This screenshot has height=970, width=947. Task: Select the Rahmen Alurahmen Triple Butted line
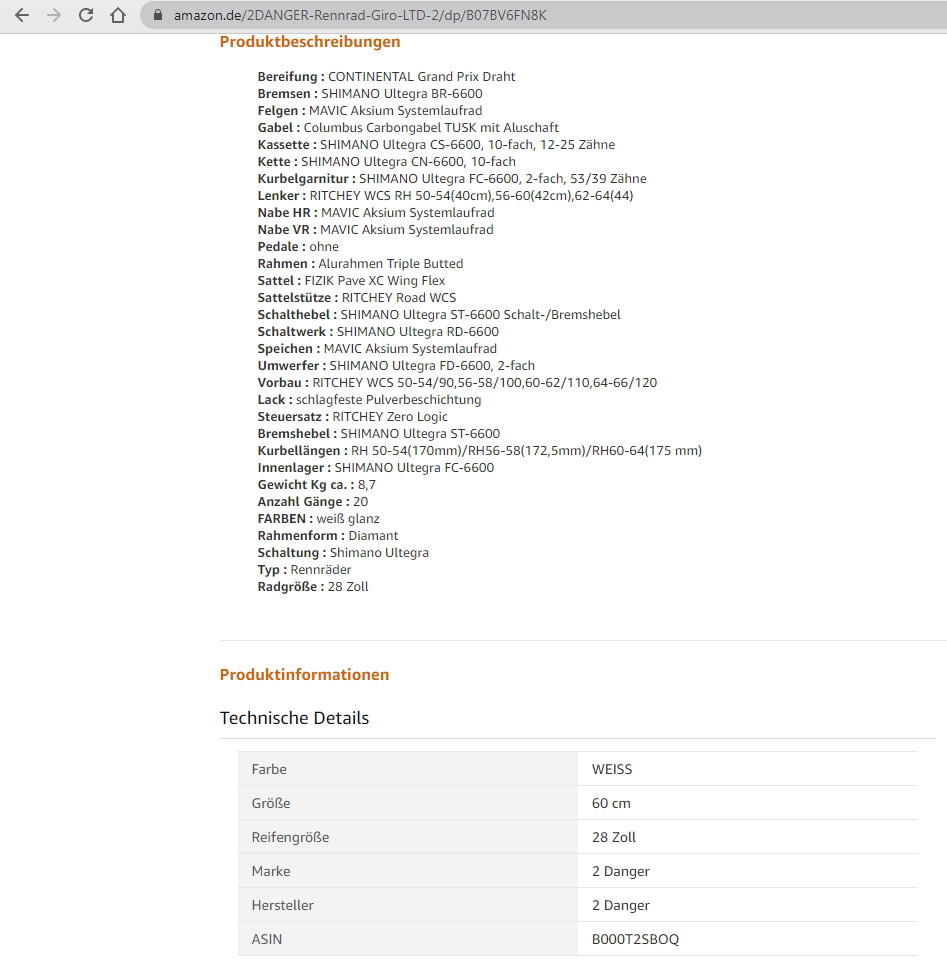coord(360,264)
